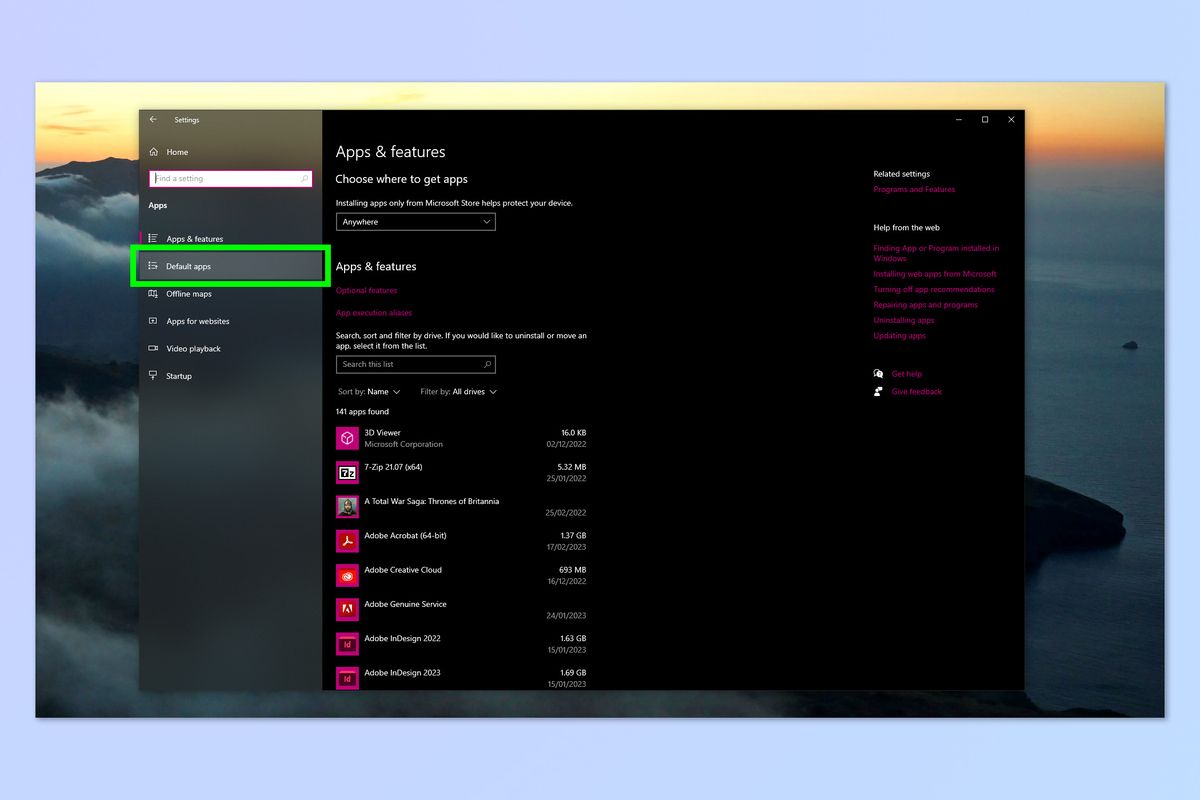
Task: Open Offline maps via its book icon
Action: [x=152, y=293]
